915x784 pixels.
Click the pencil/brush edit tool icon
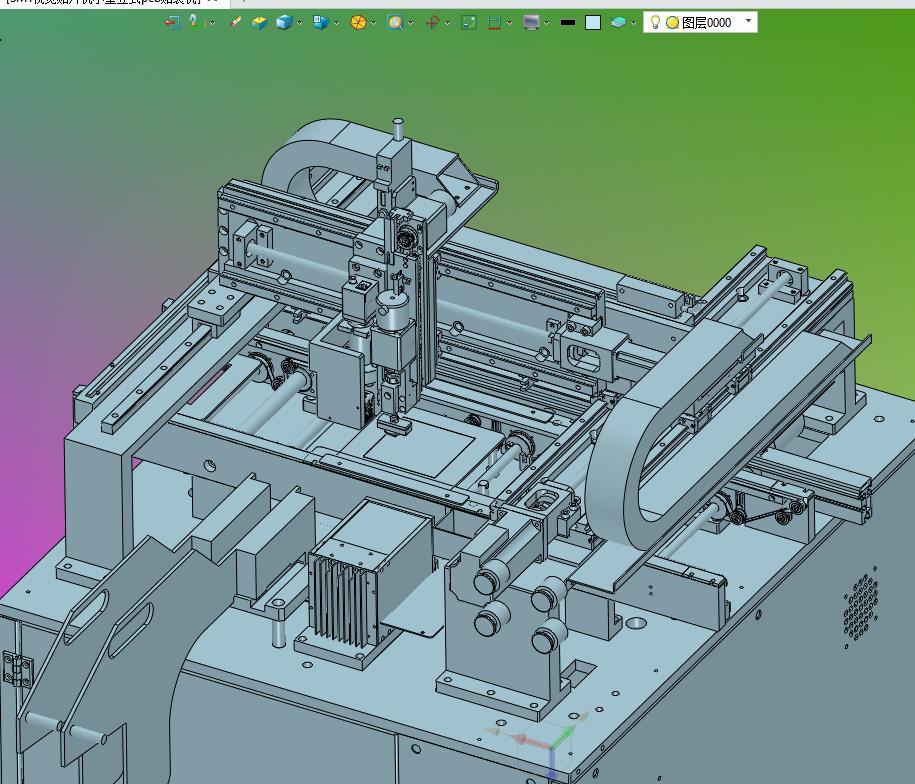coord(235,22)
